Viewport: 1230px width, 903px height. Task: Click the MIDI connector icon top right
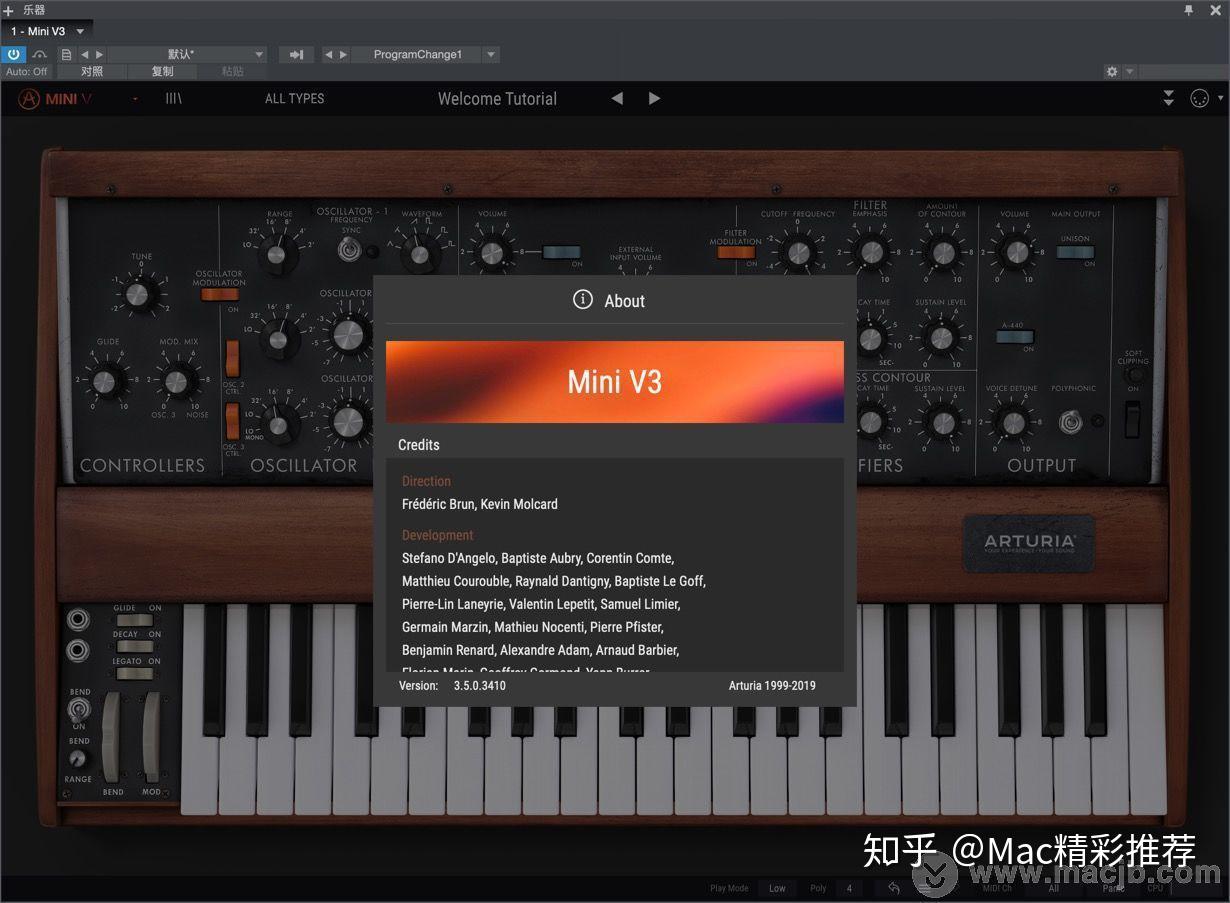click(1199, 98)
